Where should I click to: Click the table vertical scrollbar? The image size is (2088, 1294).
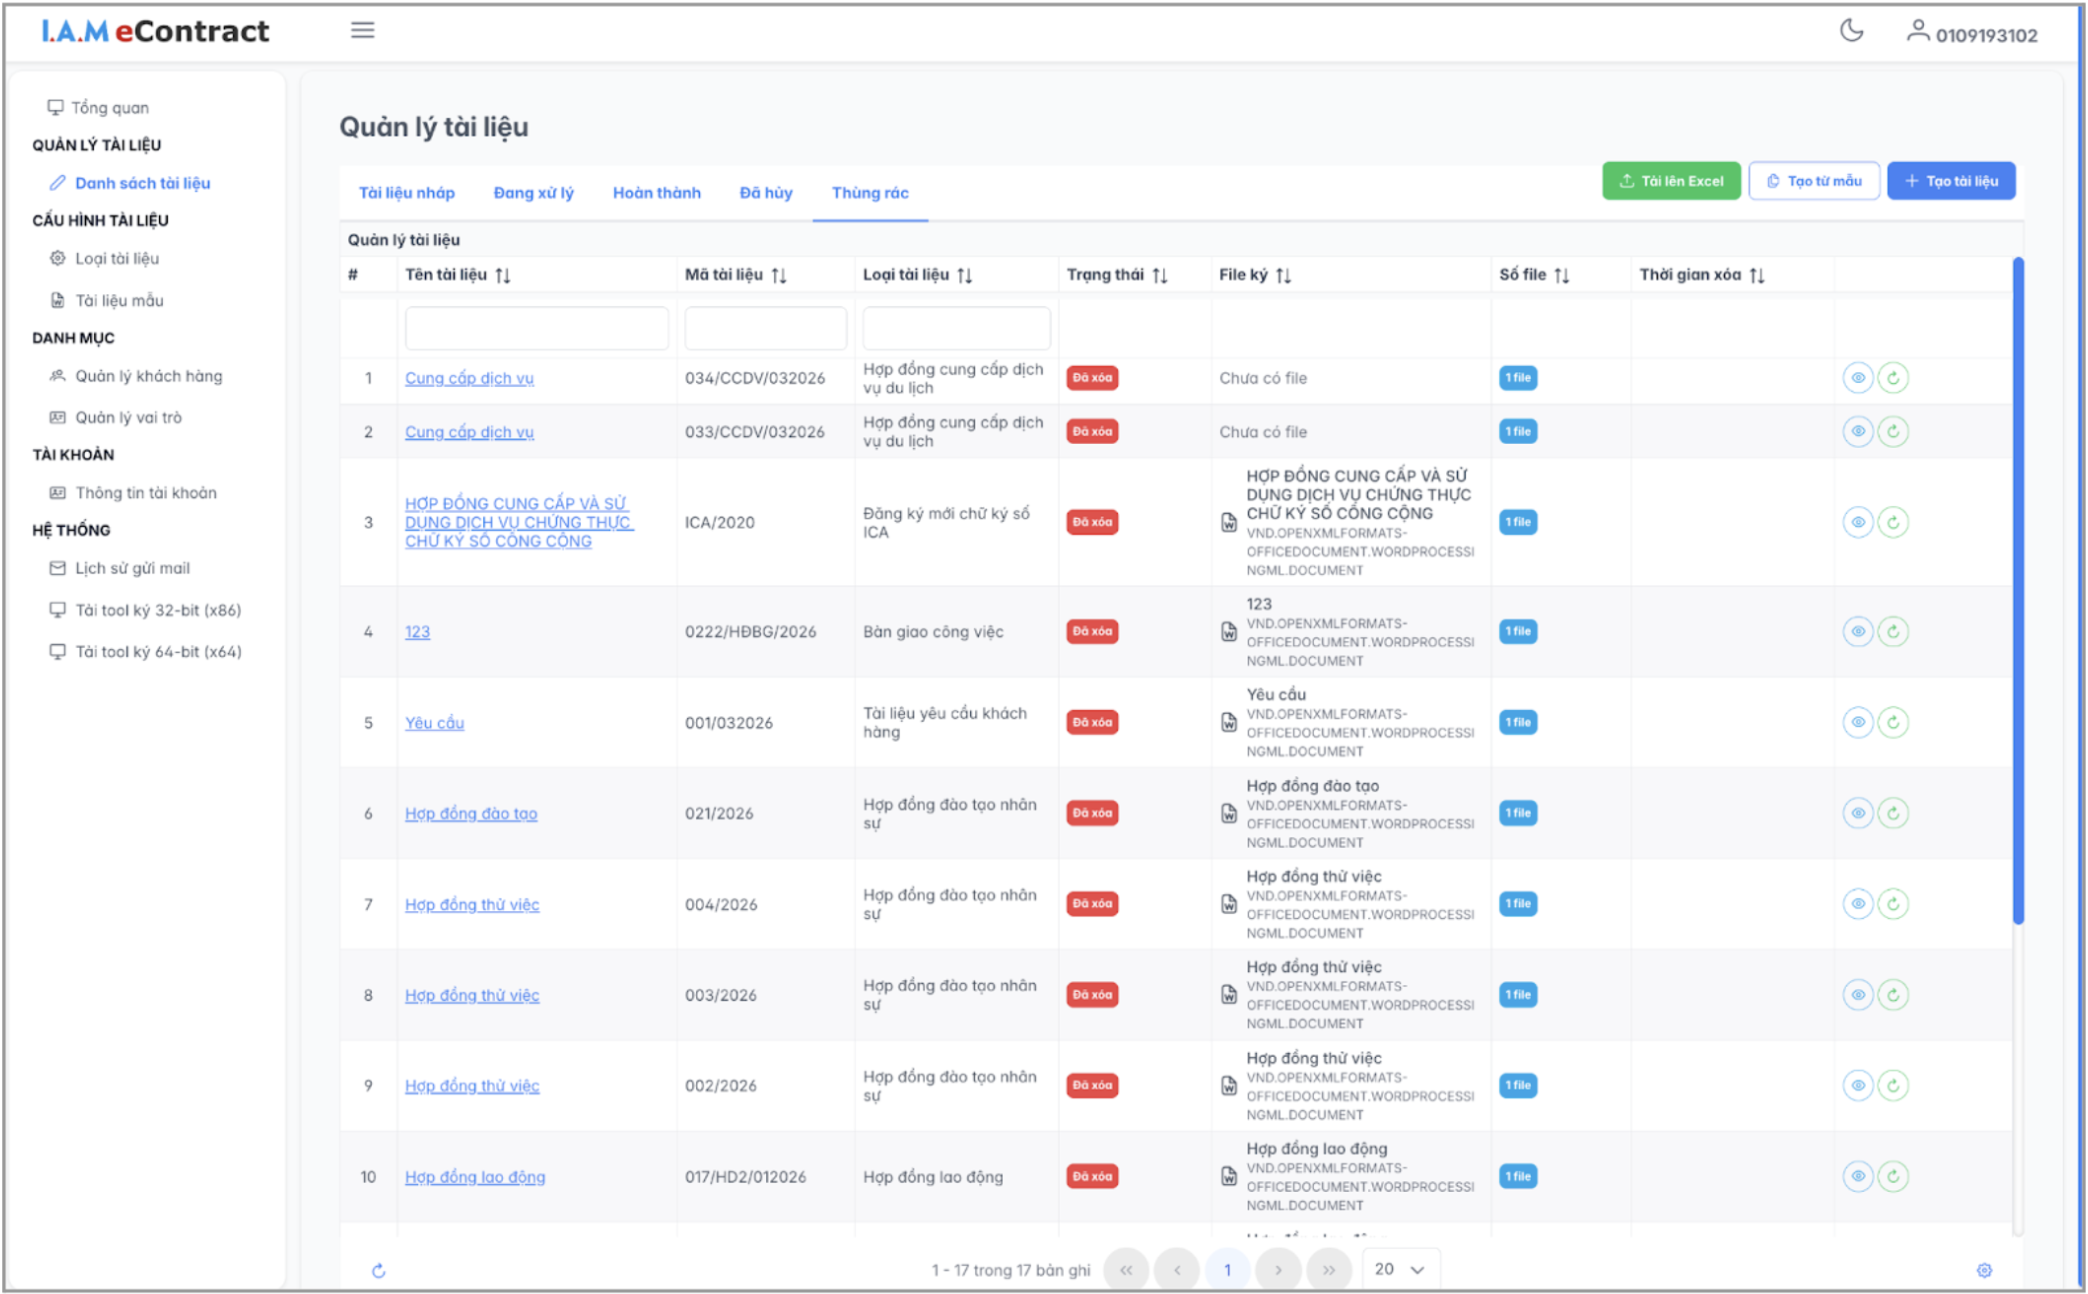coord(2018,590)
